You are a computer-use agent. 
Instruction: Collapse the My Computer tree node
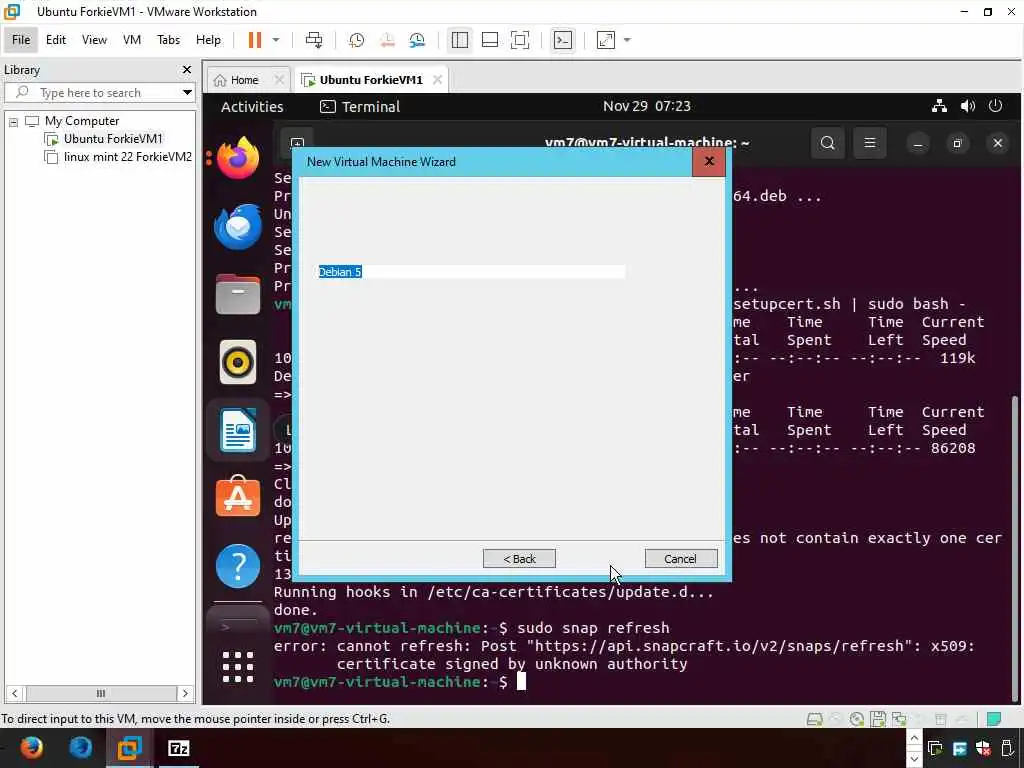(x=13, y=121)
